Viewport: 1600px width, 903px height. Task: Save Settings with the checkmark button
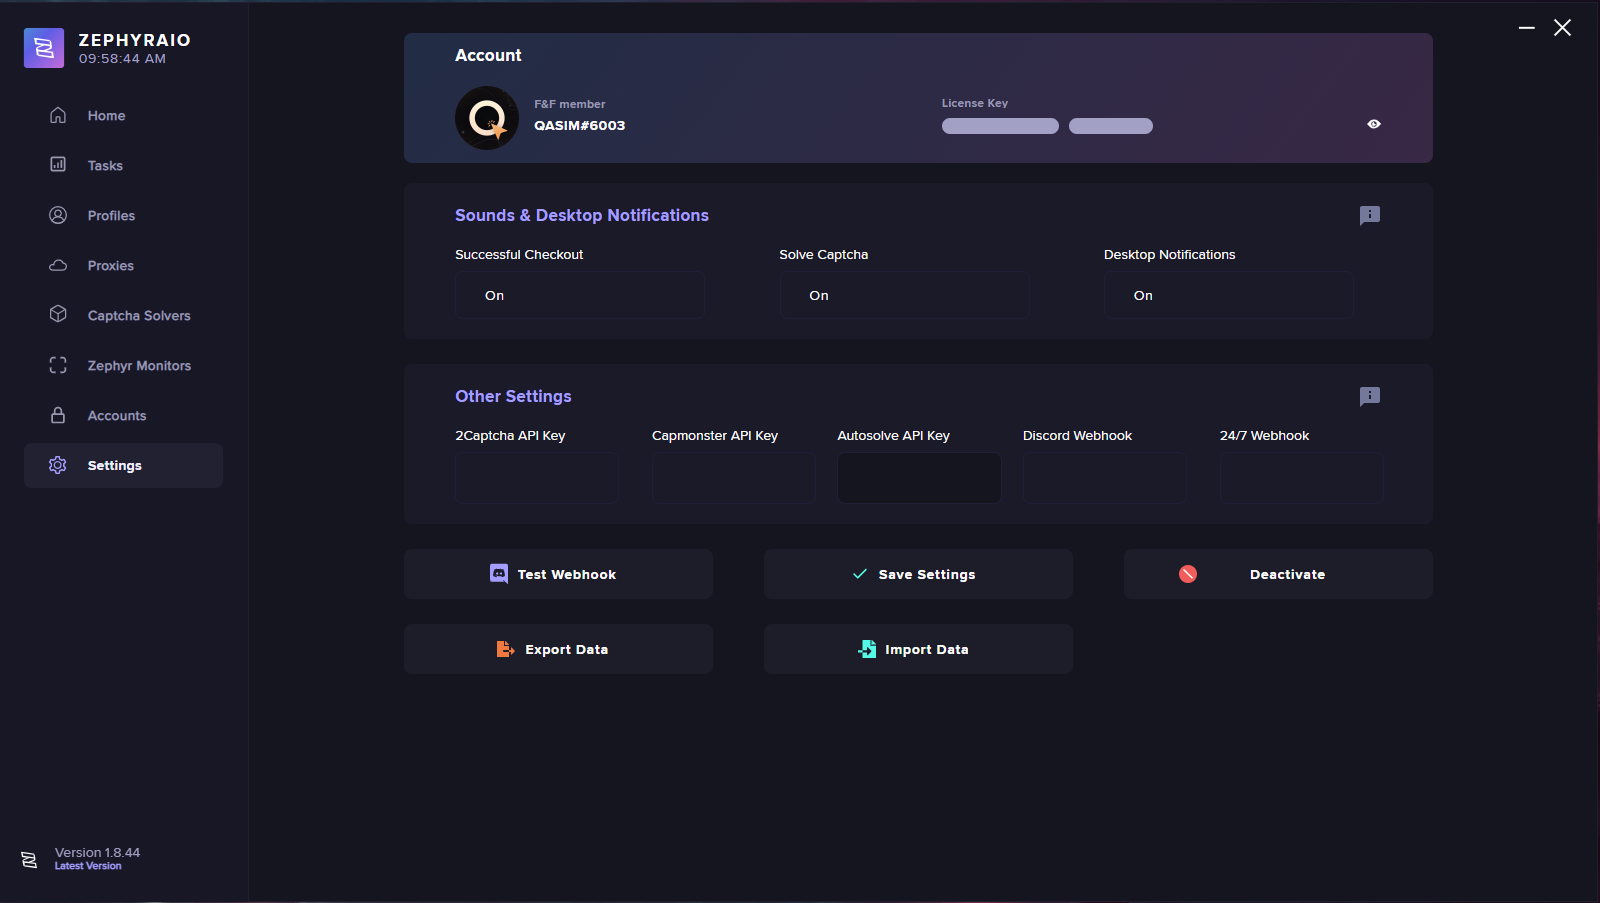pyautogui.click(x=917, y=574)
